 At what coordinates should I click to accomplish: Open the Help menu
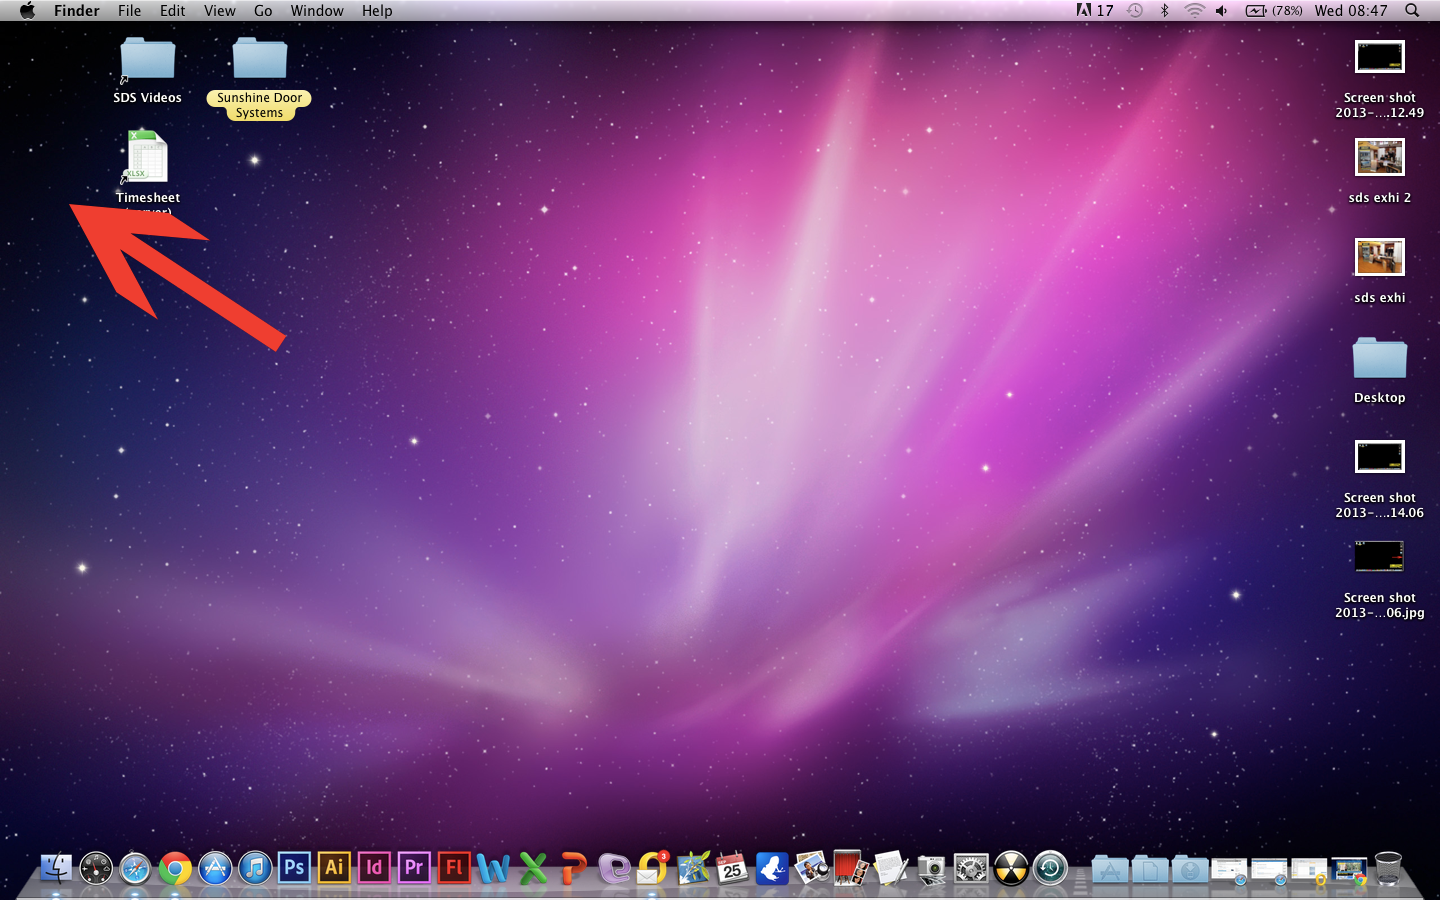tap(377, 11)
